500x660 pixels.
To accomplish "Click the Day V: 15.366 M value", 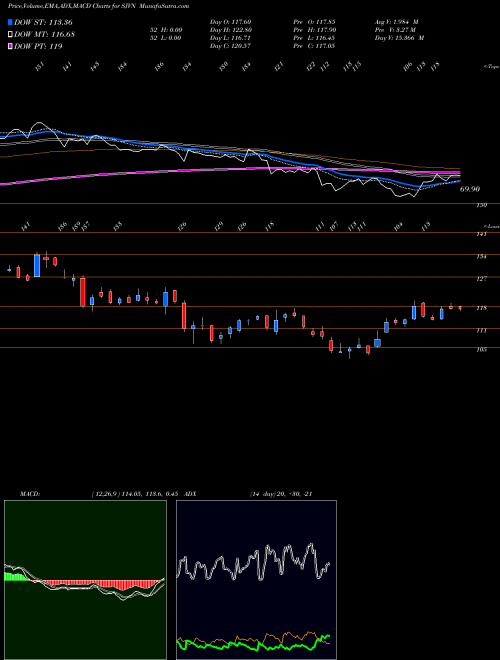I will tap(399, 38).
